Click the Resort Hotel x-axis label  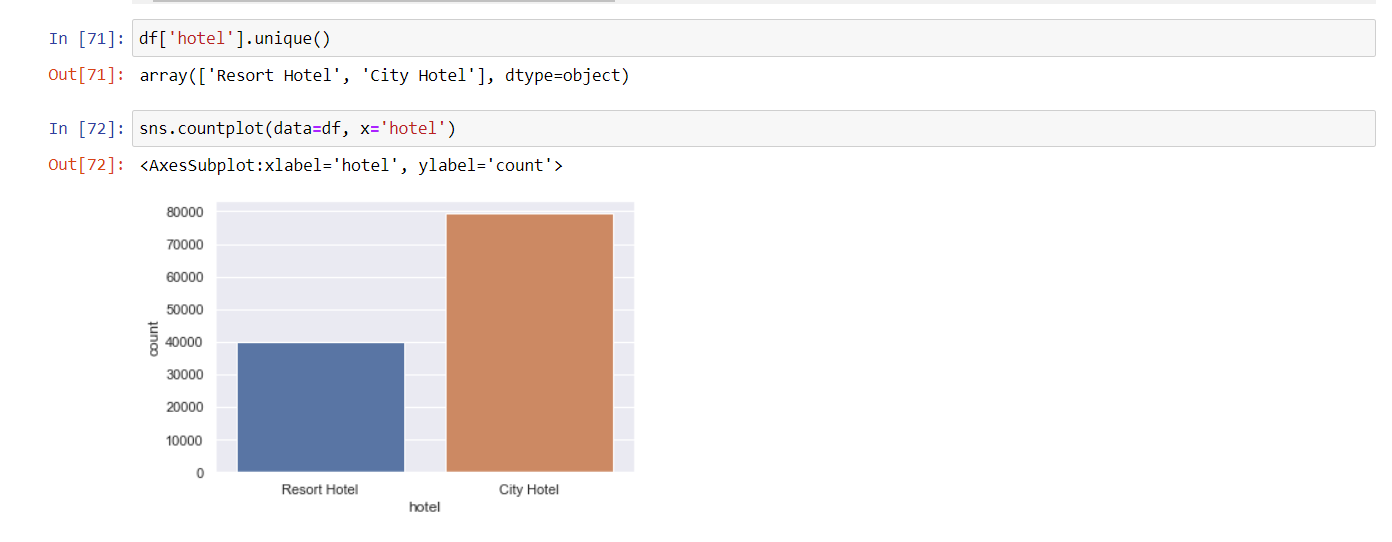tap(320, 490)
